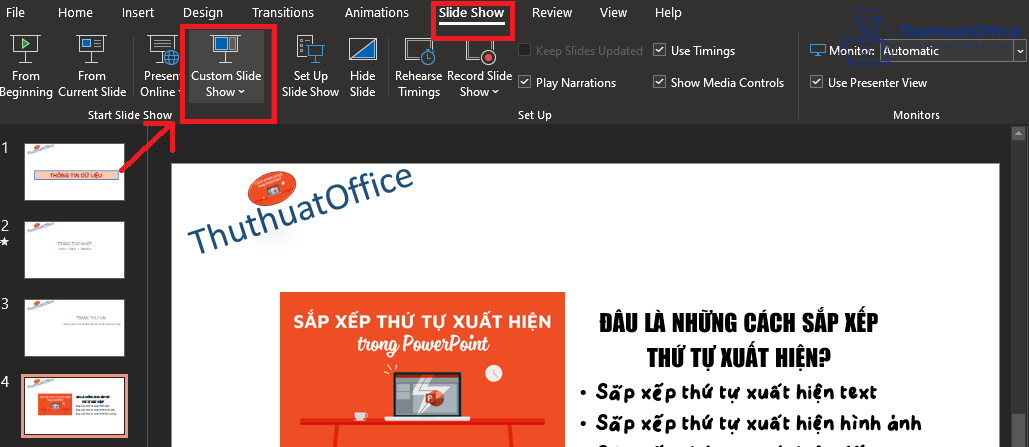Click the scroll-up arrow of the slide editor scrollbar
The image size is (1029, 447).
(1018, 135)
